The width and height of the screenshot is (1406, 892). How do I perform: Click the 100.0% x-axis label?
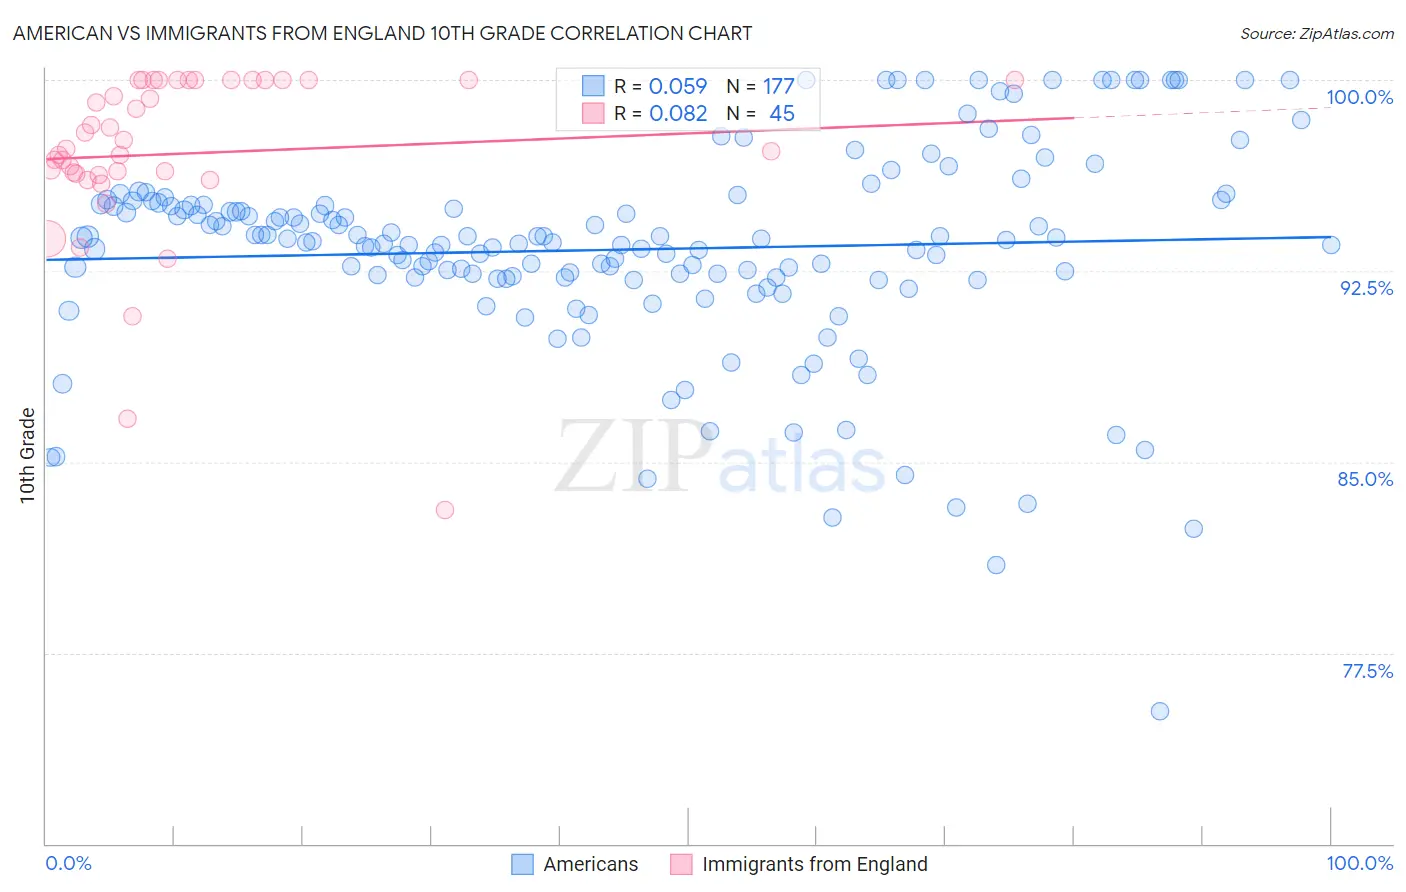pos(1360,863)
